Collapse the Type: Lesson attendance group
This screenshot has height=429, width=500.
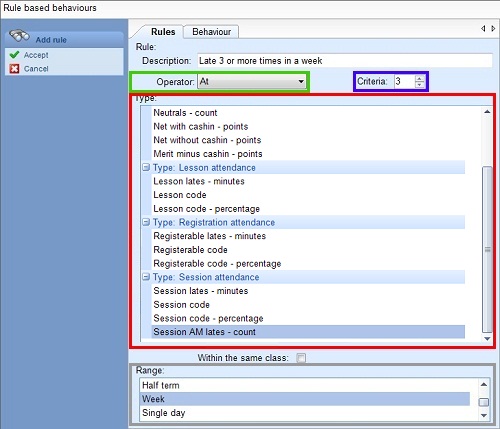[x=146, y=167]
